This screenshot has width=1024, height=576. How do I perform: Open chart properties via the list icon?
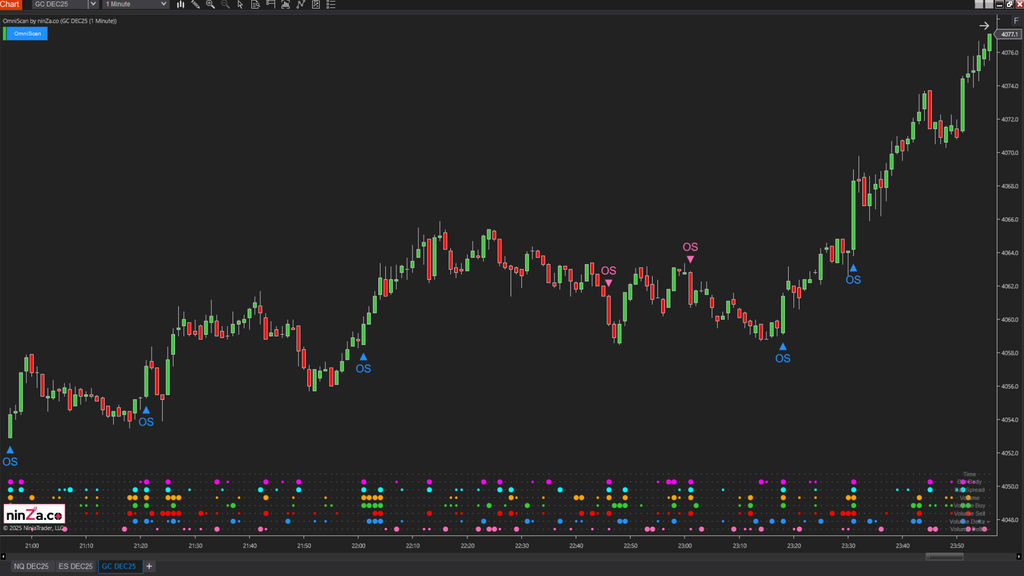[x=331, y=5]
